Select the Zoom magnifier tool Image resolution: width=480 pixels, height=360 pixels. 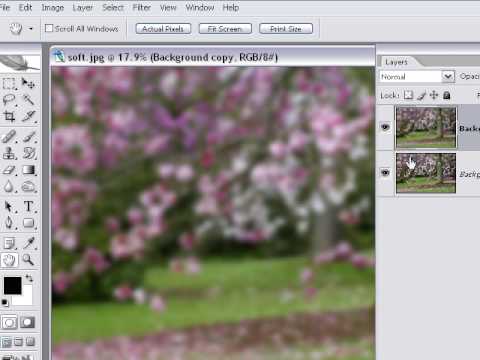29,259
